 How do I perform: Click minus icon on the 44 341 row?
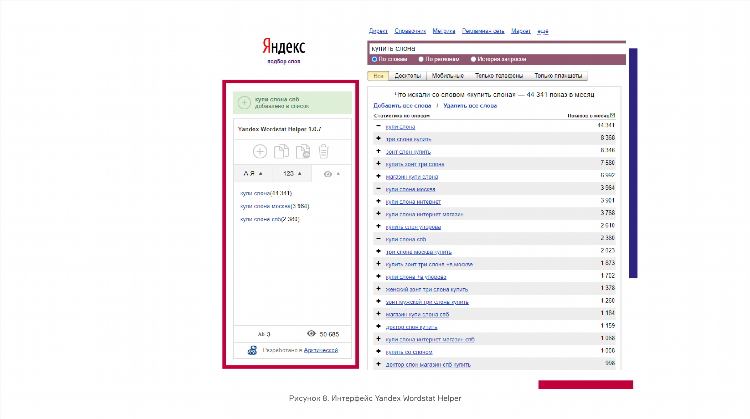coord(378,126)
